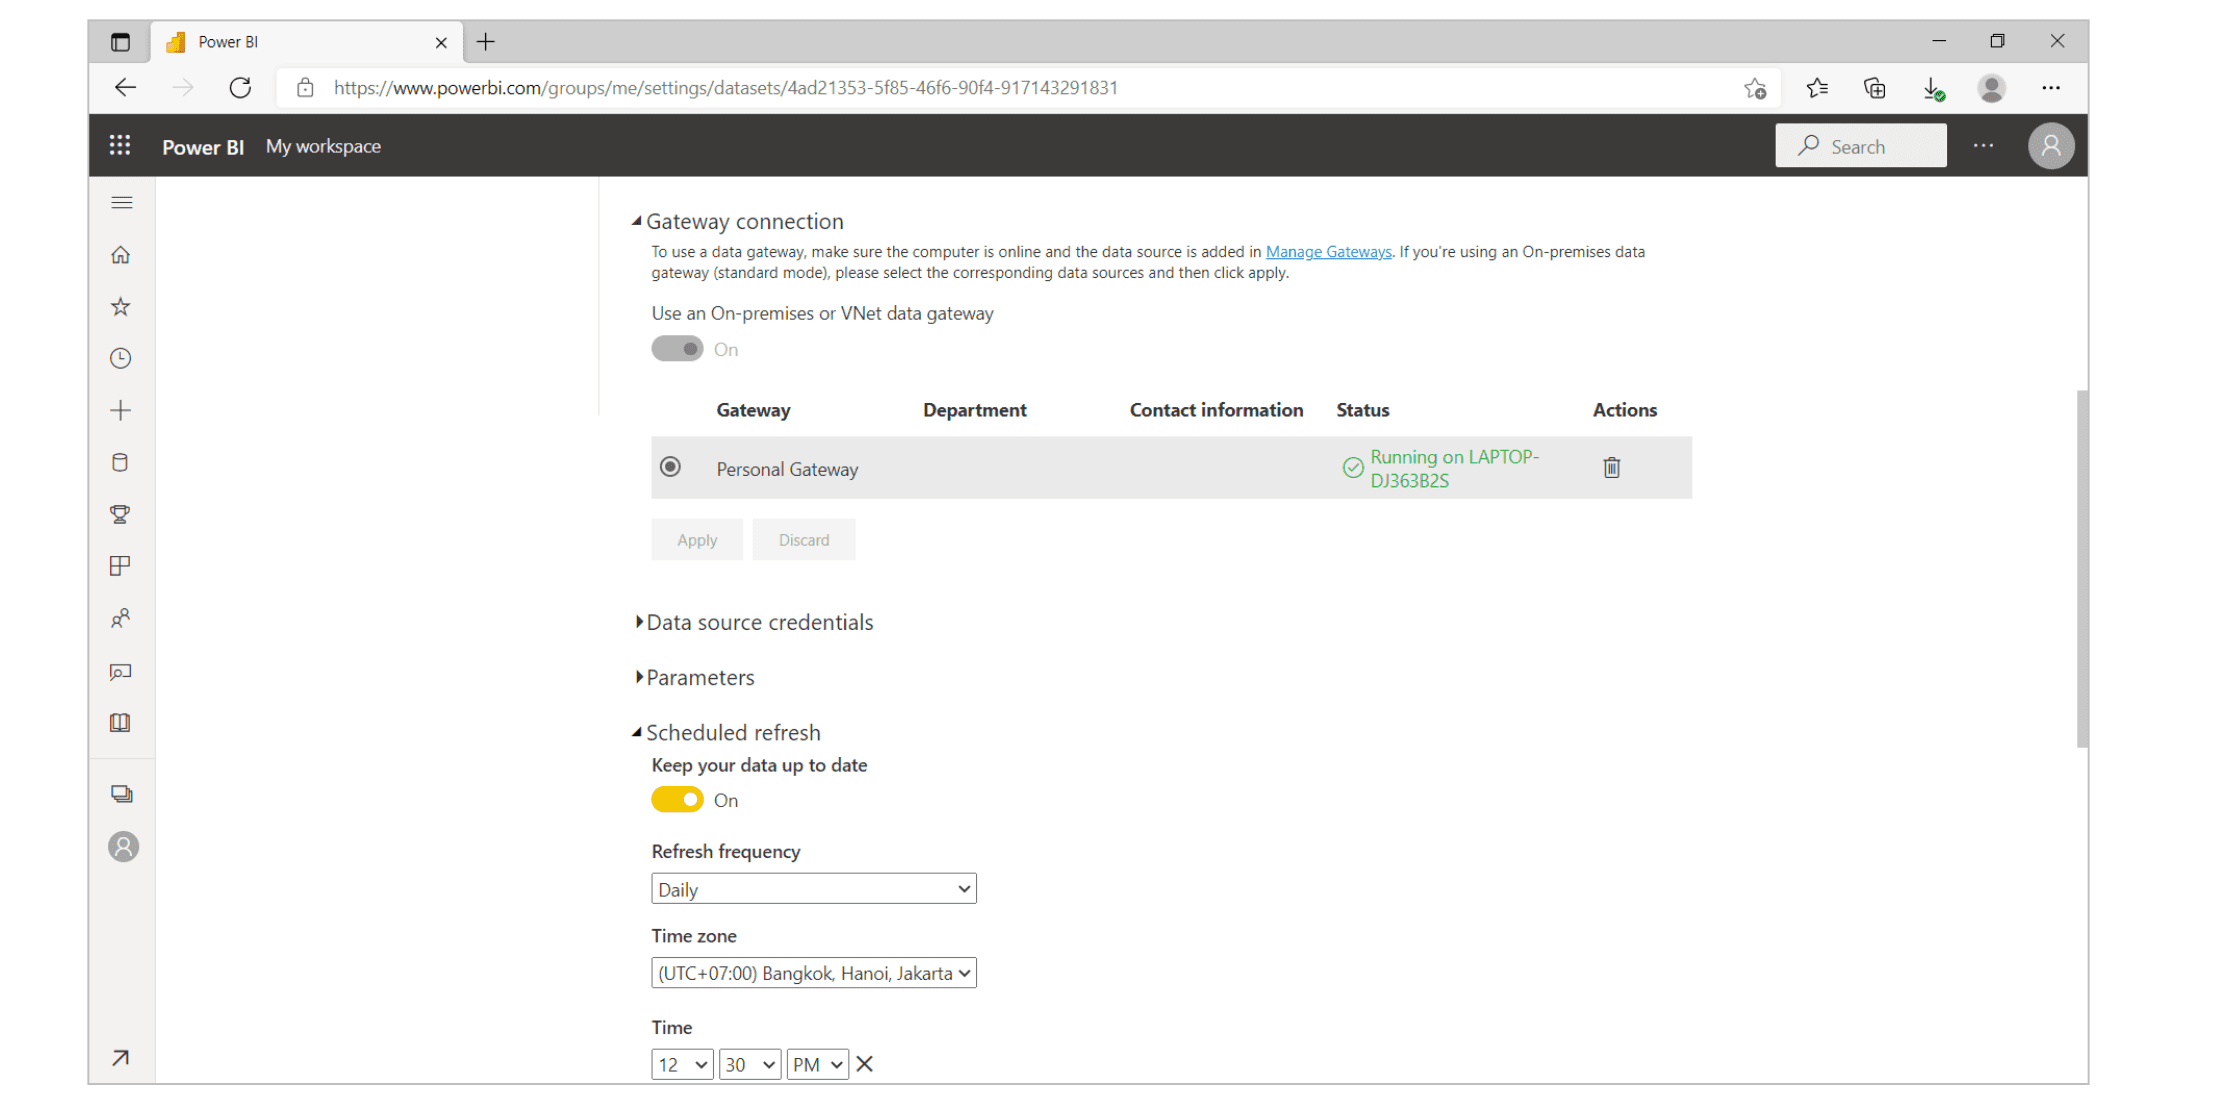Select the Personal Gateway radio button
Image resolution: width=2226 pixels, height=1100 pixels.
click(671, 466)
